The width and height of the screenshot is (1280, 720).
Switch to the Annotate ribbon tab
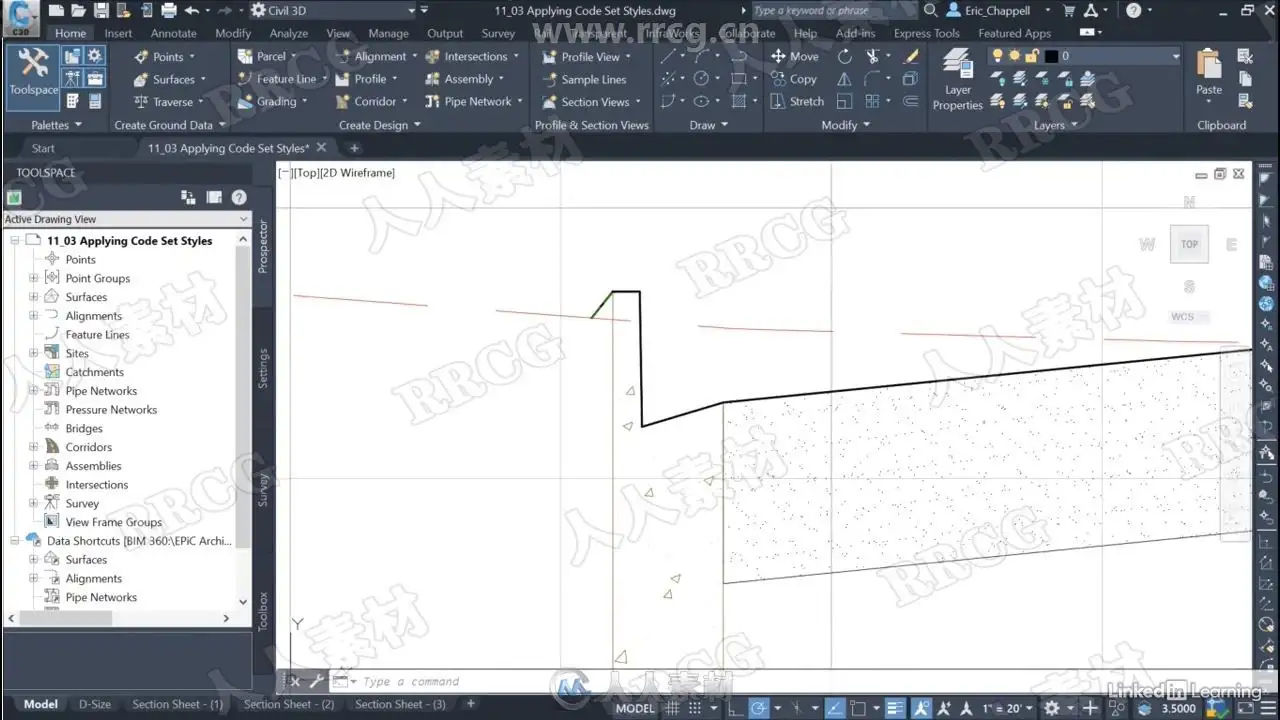[174, 33]
